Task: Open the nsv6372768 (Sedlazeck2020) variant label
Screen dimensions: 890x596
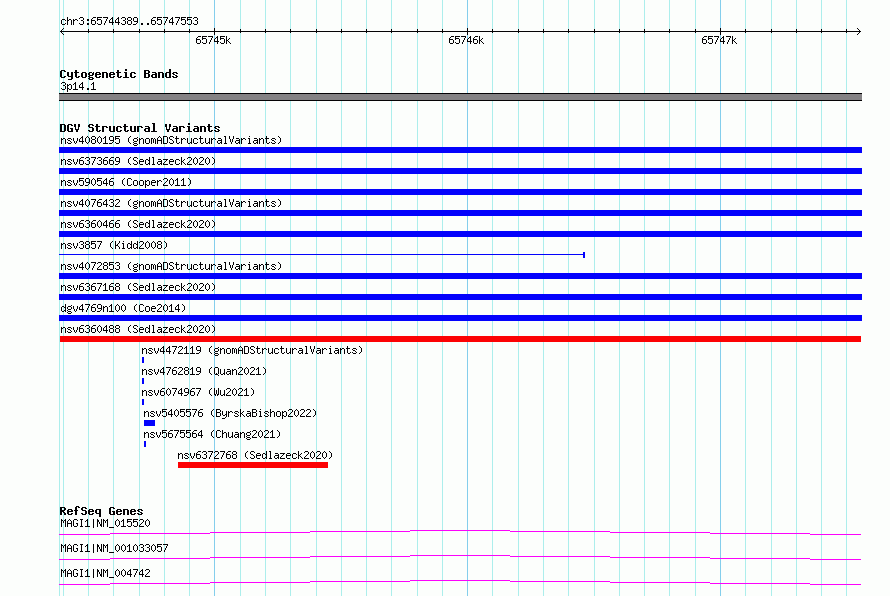Action: (x=255, y=455)
